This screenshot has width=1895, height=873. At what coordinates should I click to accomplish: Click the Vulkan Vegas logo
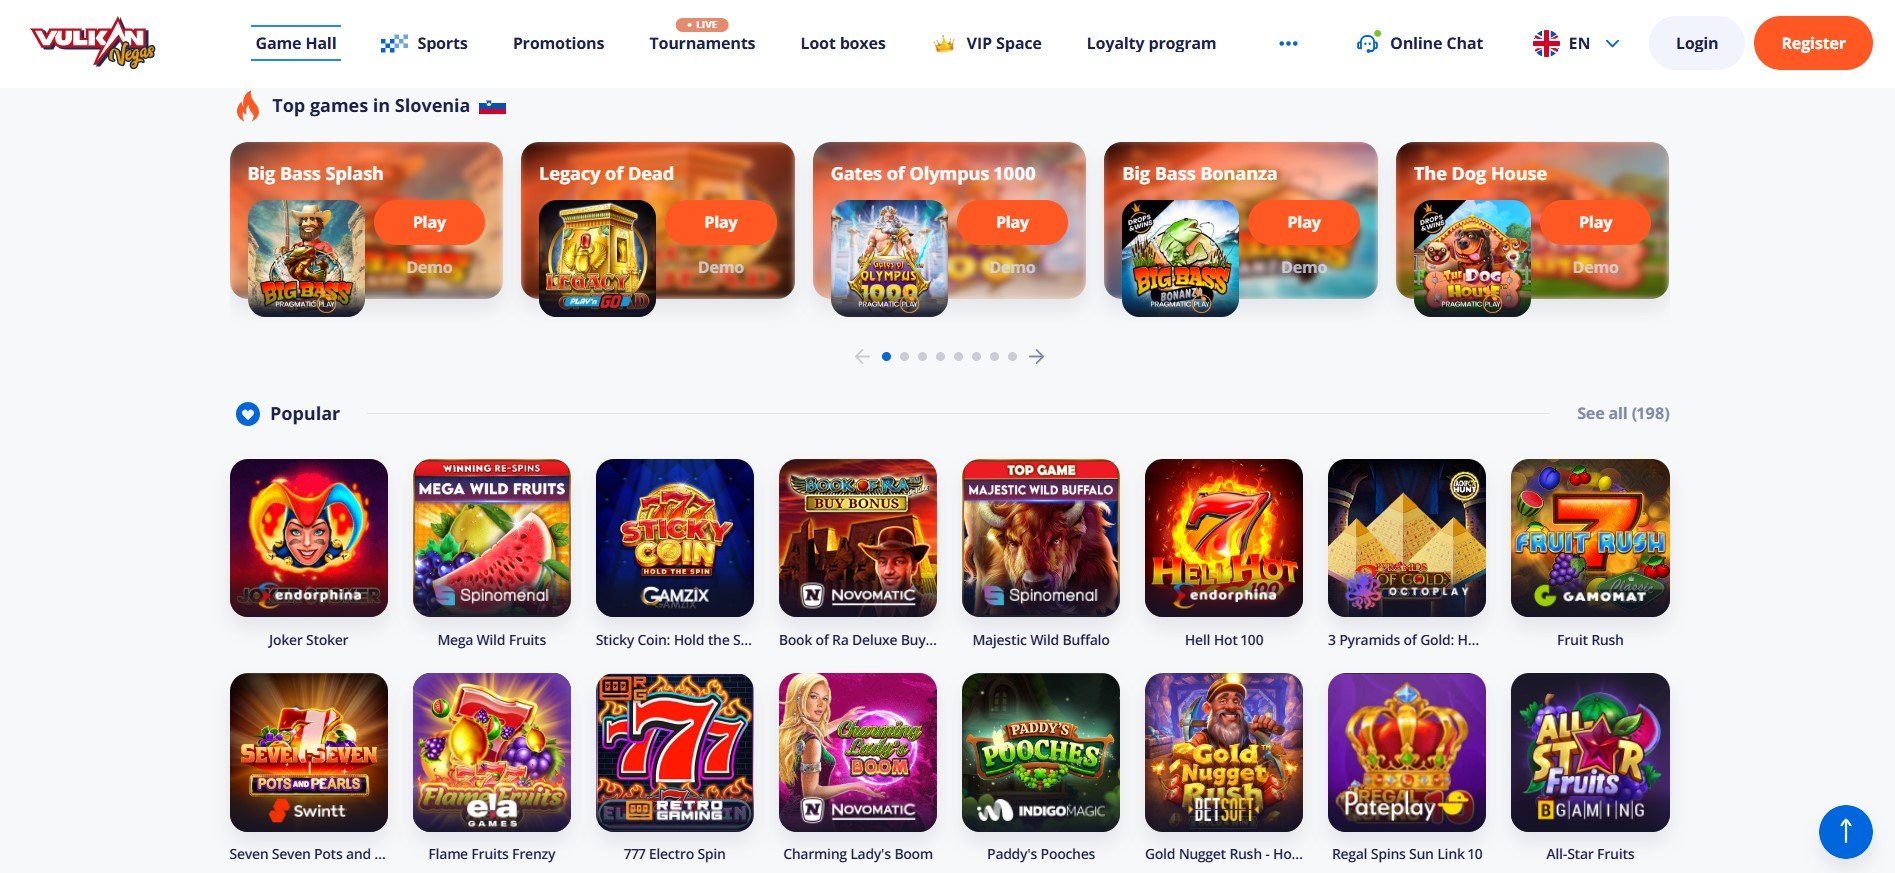tap(93, 42)
